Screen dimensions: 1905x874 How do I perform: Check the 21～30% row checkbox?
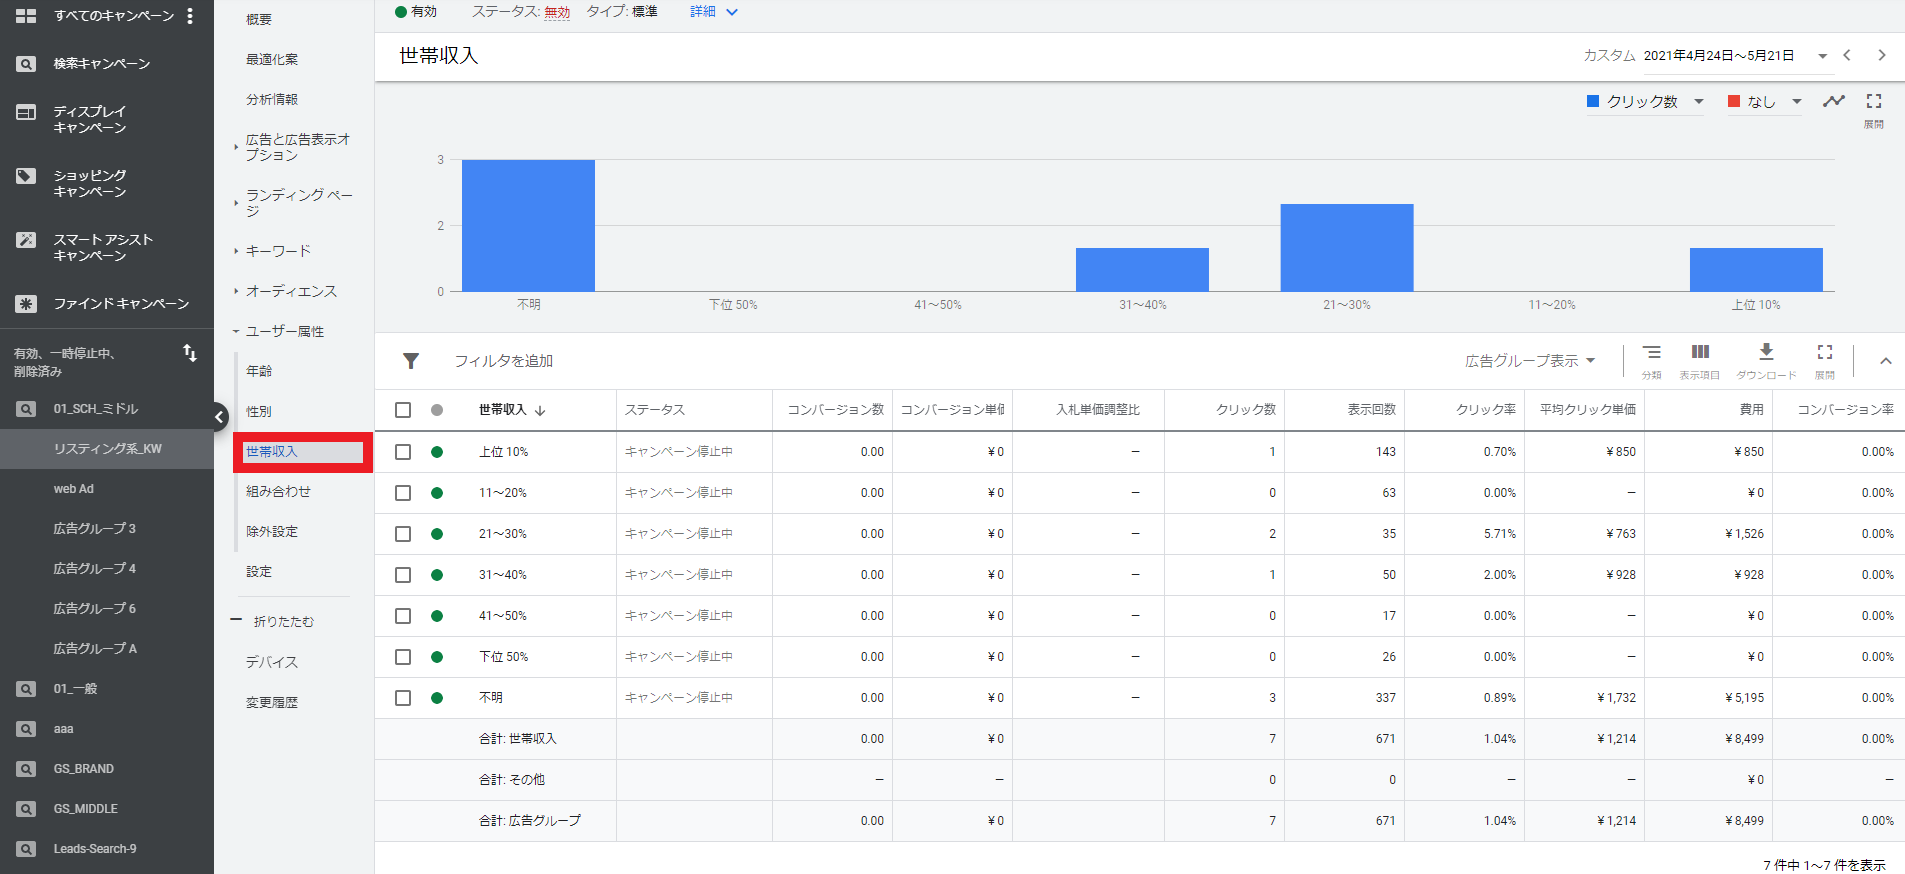(x=403, y=534)
